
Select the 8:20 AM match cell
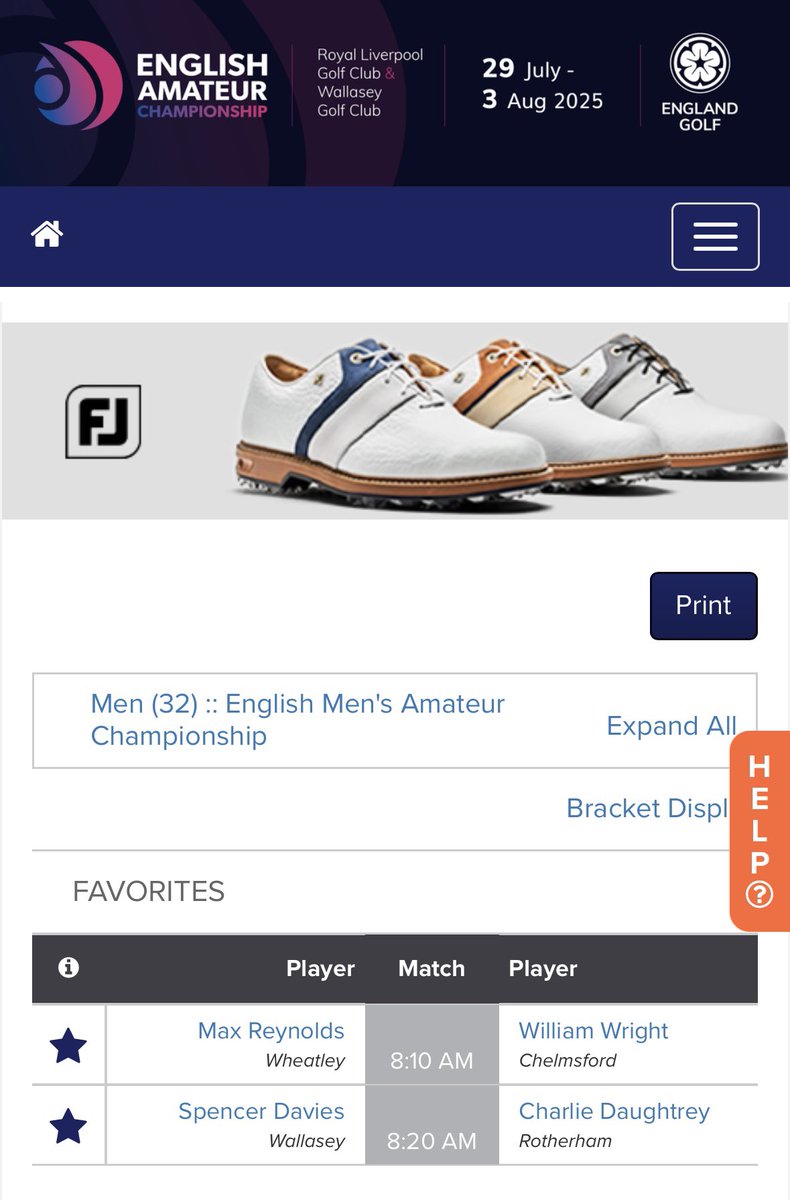pos(432,1125)
